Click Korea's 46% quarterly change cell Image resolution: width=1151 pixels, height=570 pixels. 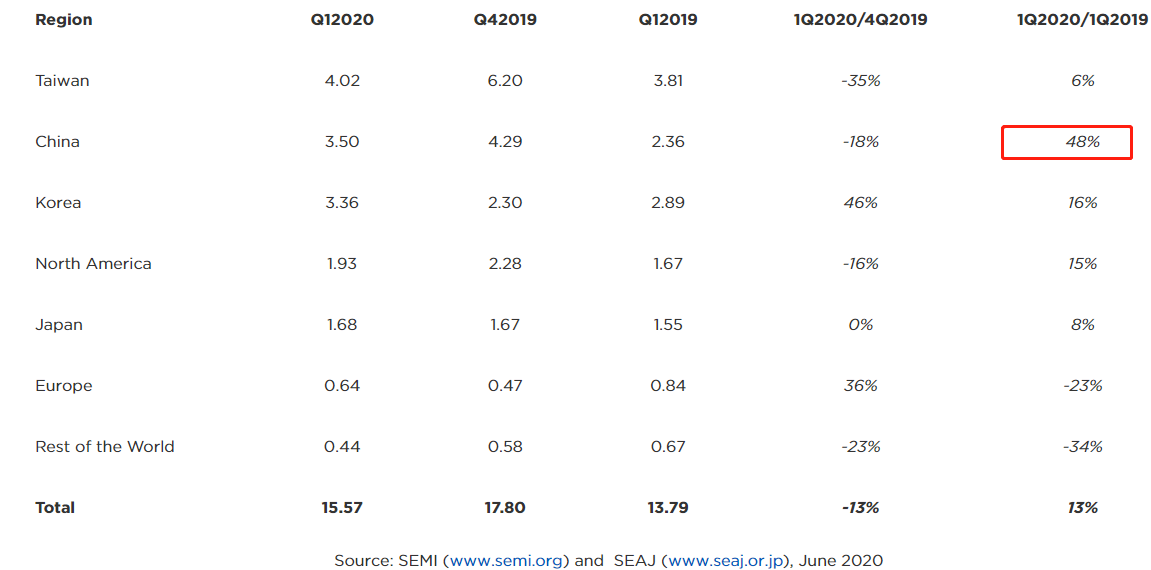860,203
